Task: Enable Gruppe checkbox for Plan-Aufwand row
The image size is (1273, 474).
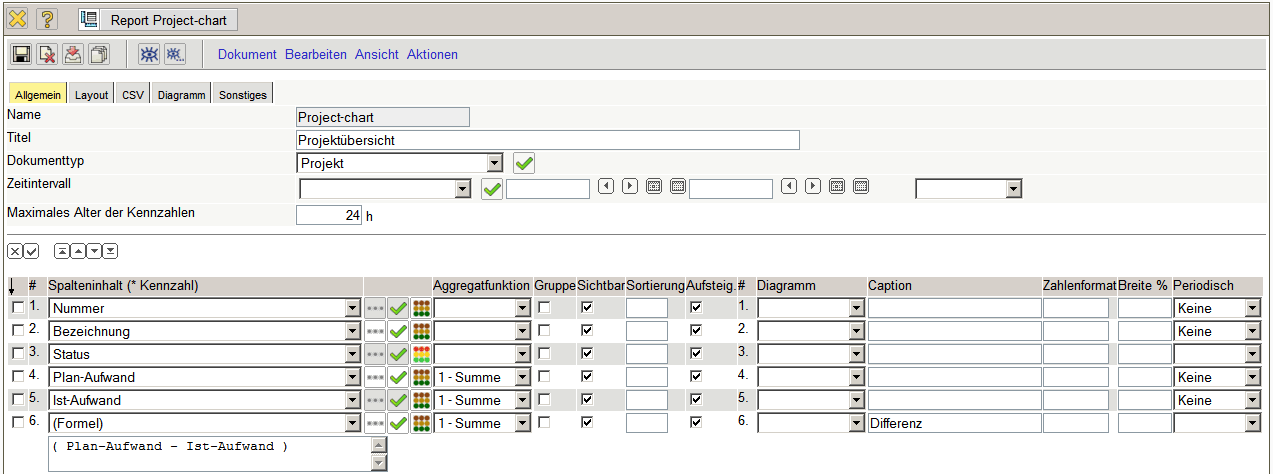Action: click(544, 377)
